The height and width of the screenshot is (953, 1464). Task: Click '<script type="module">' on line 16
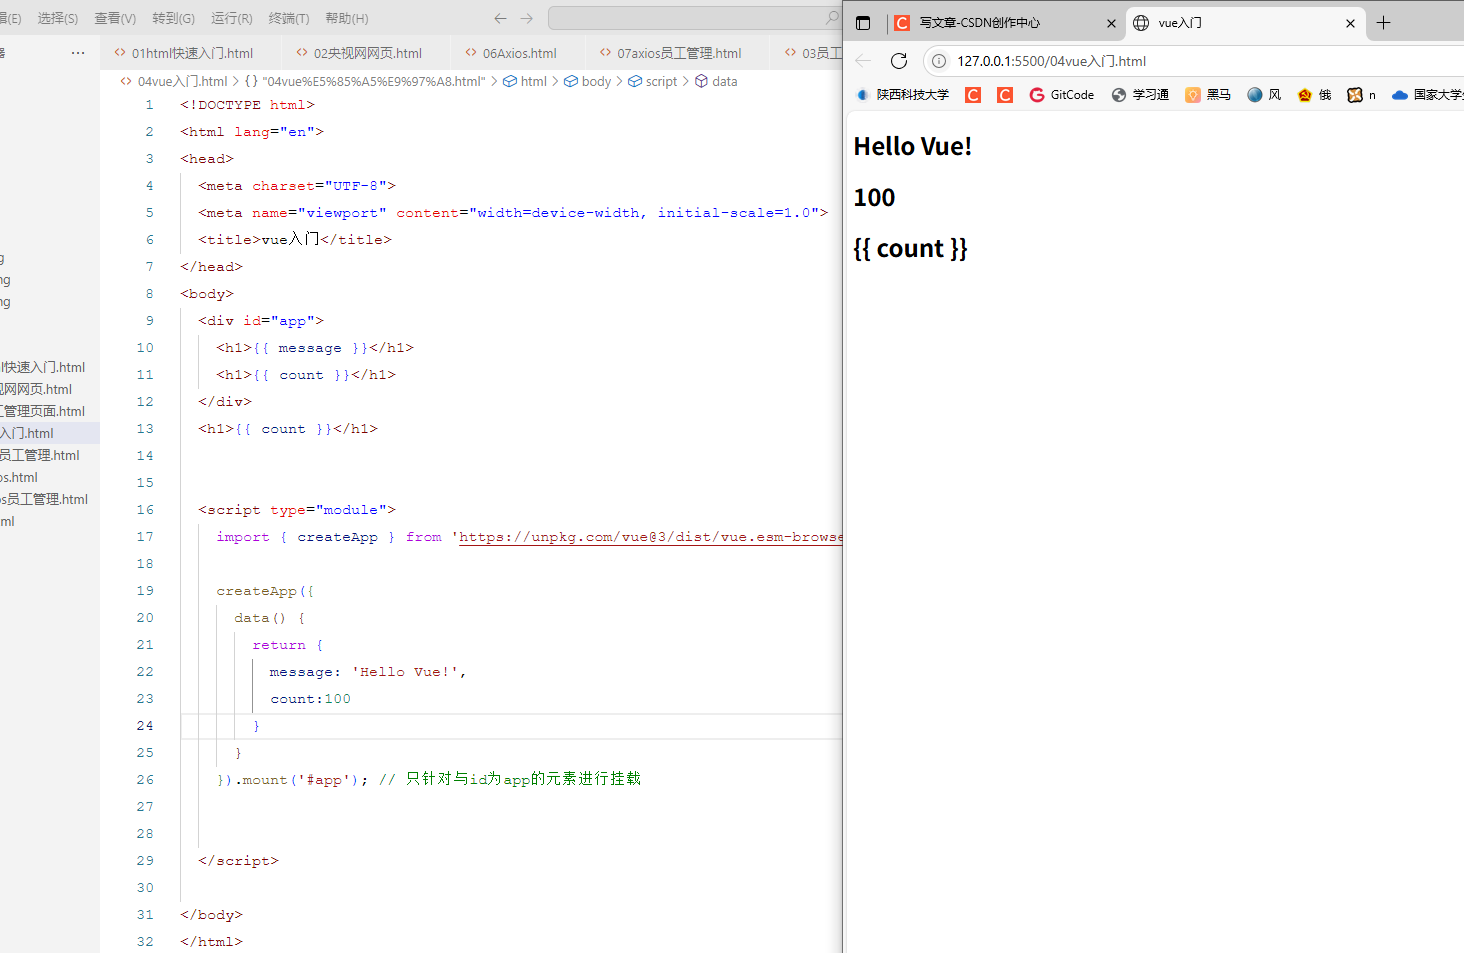(297, 510)
